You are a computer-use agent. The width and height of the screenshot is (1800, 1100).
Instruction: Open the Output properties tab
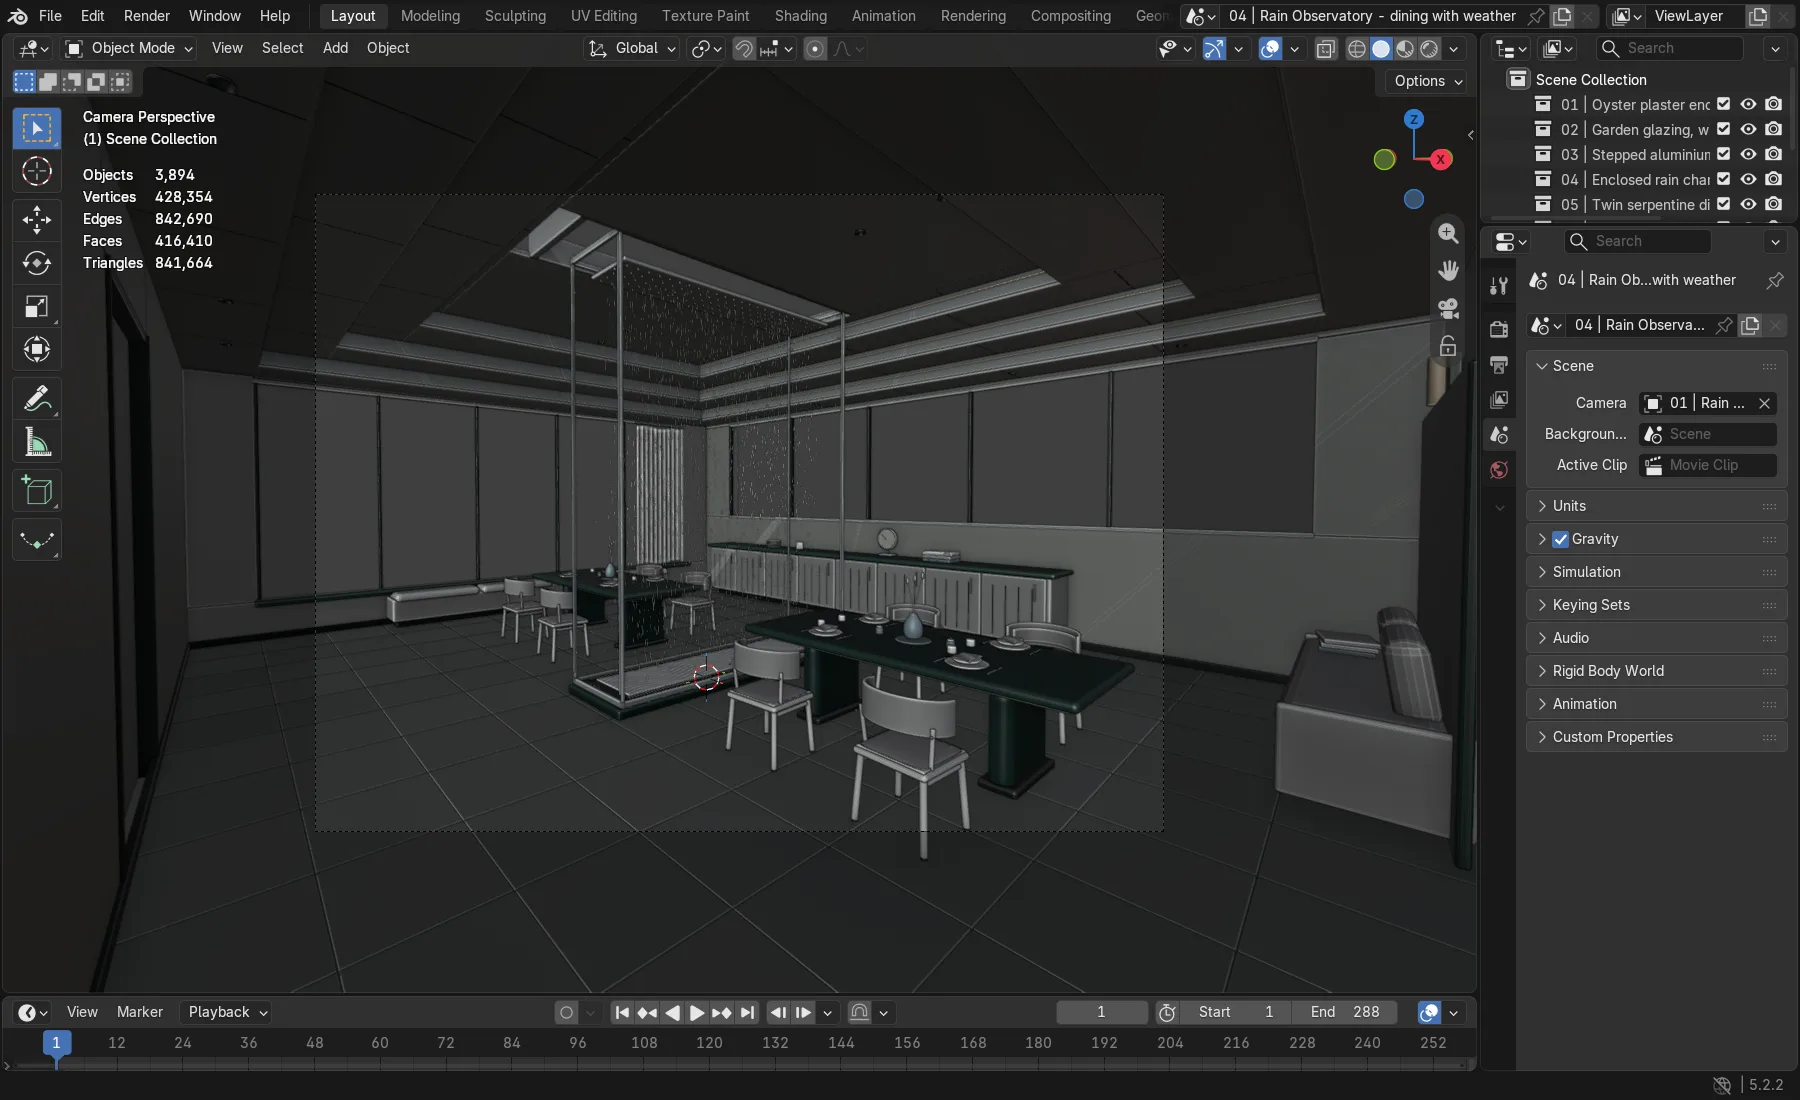coord(1499,364)
